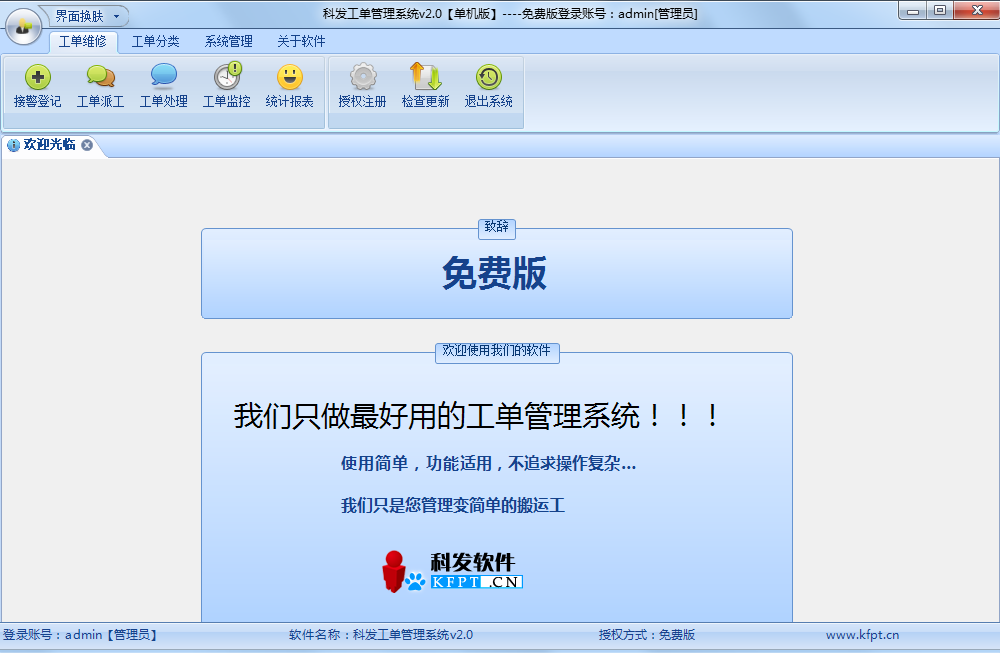1000x653 pixels.
Task: Click the 欢迎使用我们的软件 group label
Action: coord(497,351)
